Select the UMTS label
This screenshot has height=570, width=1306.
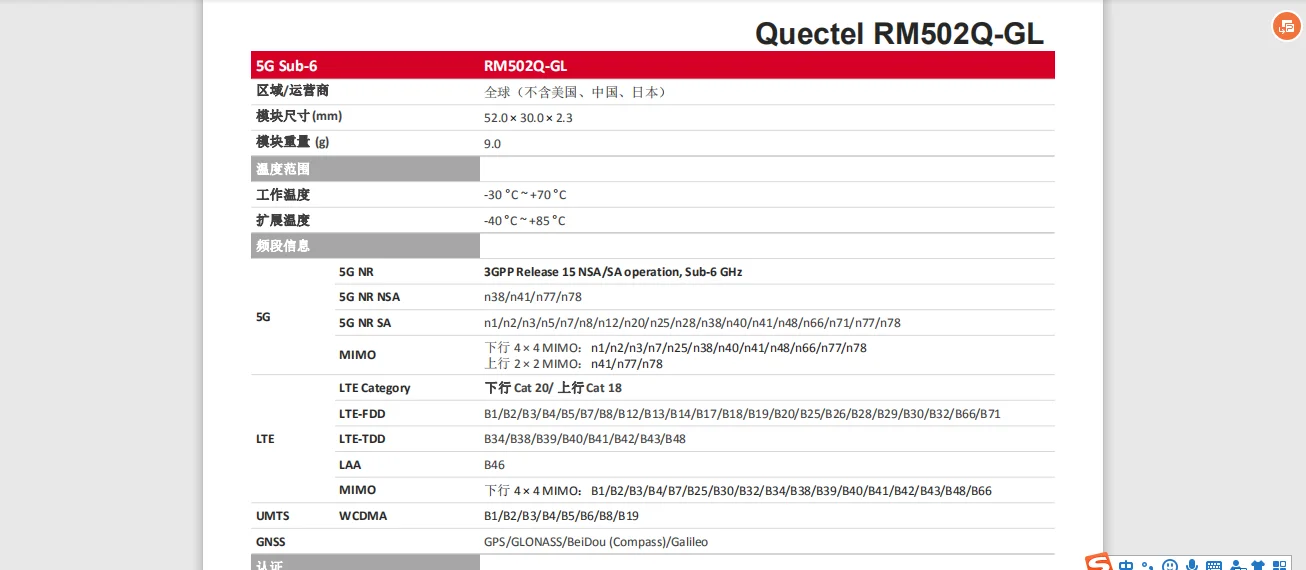tap(273, 516)
